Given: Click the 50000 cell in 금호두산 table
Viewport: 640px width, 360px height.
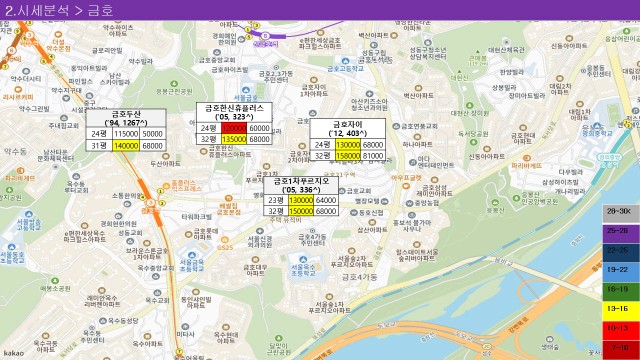Looking at the screenshot, I should pyautogui.click(x=152, y=134).
